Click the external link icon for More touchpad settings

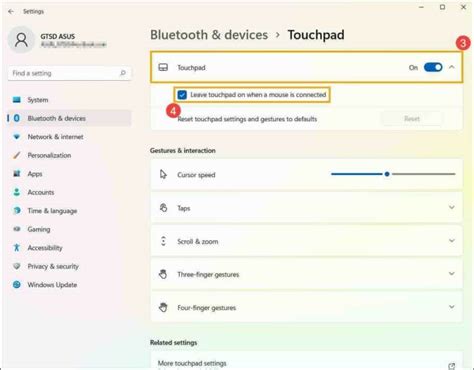click(452, 366)
